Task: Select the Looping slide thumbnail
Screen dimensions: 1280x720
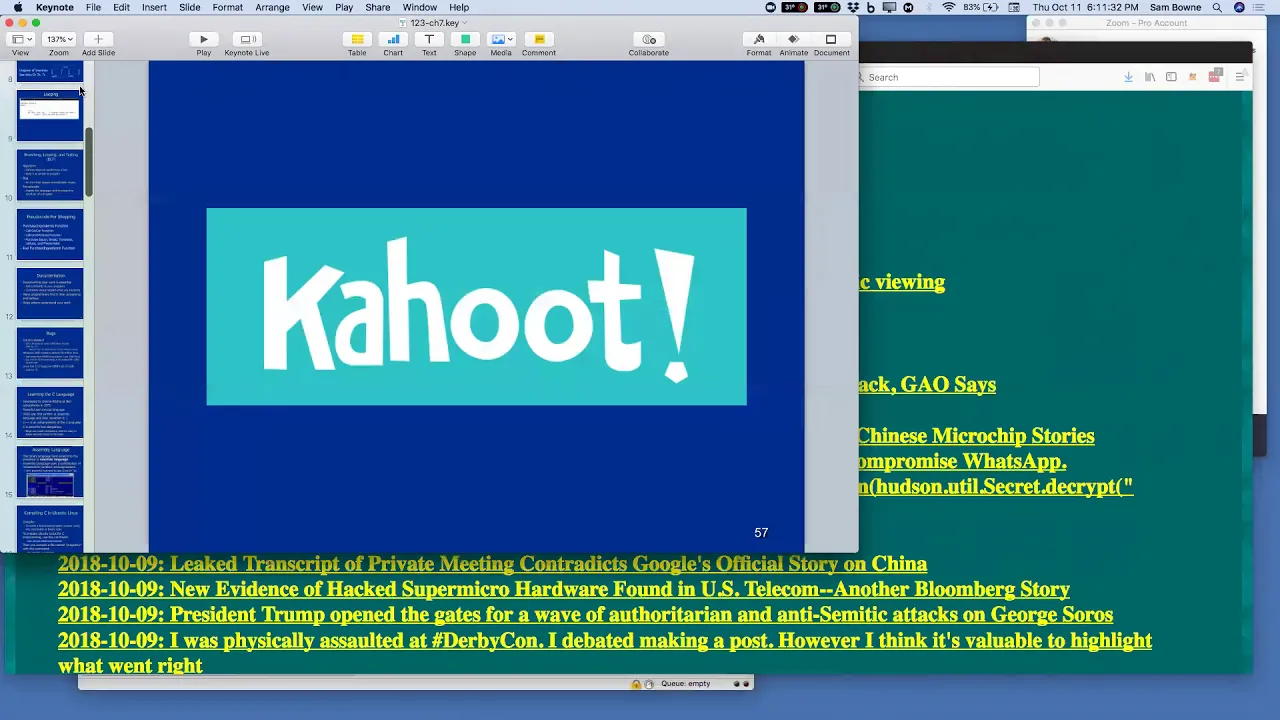Action: [x=50, y=115]
